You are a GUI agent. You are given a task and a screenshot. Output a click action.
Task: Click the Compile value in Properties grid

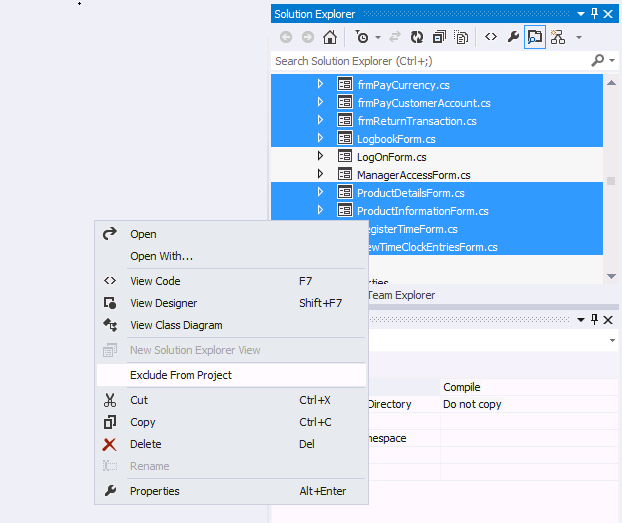(462, 387)
